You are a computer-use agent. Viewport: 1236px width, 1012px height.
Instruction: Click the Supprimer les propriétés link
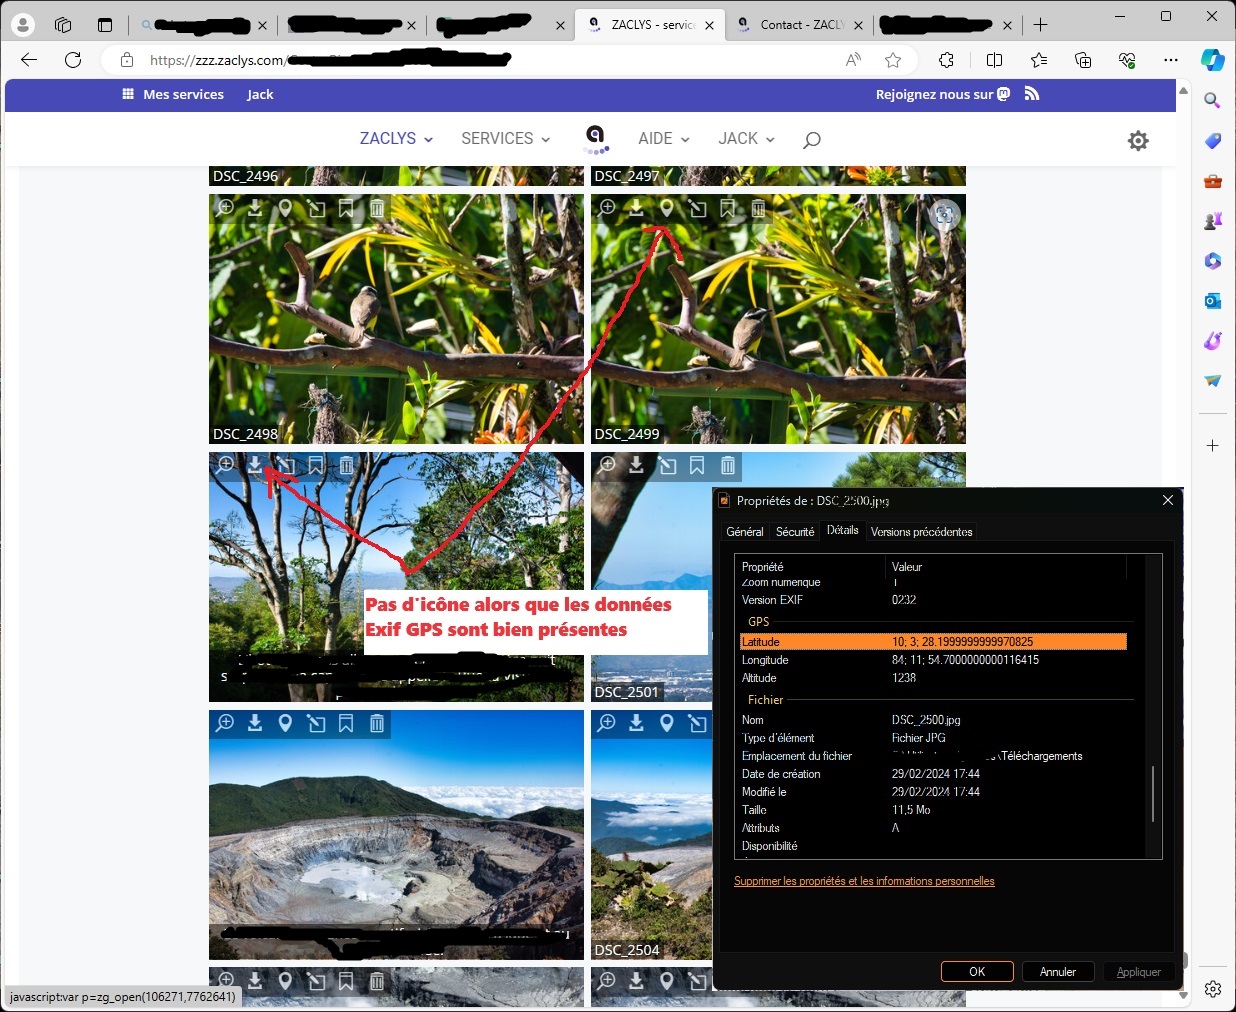click(864, 881)
